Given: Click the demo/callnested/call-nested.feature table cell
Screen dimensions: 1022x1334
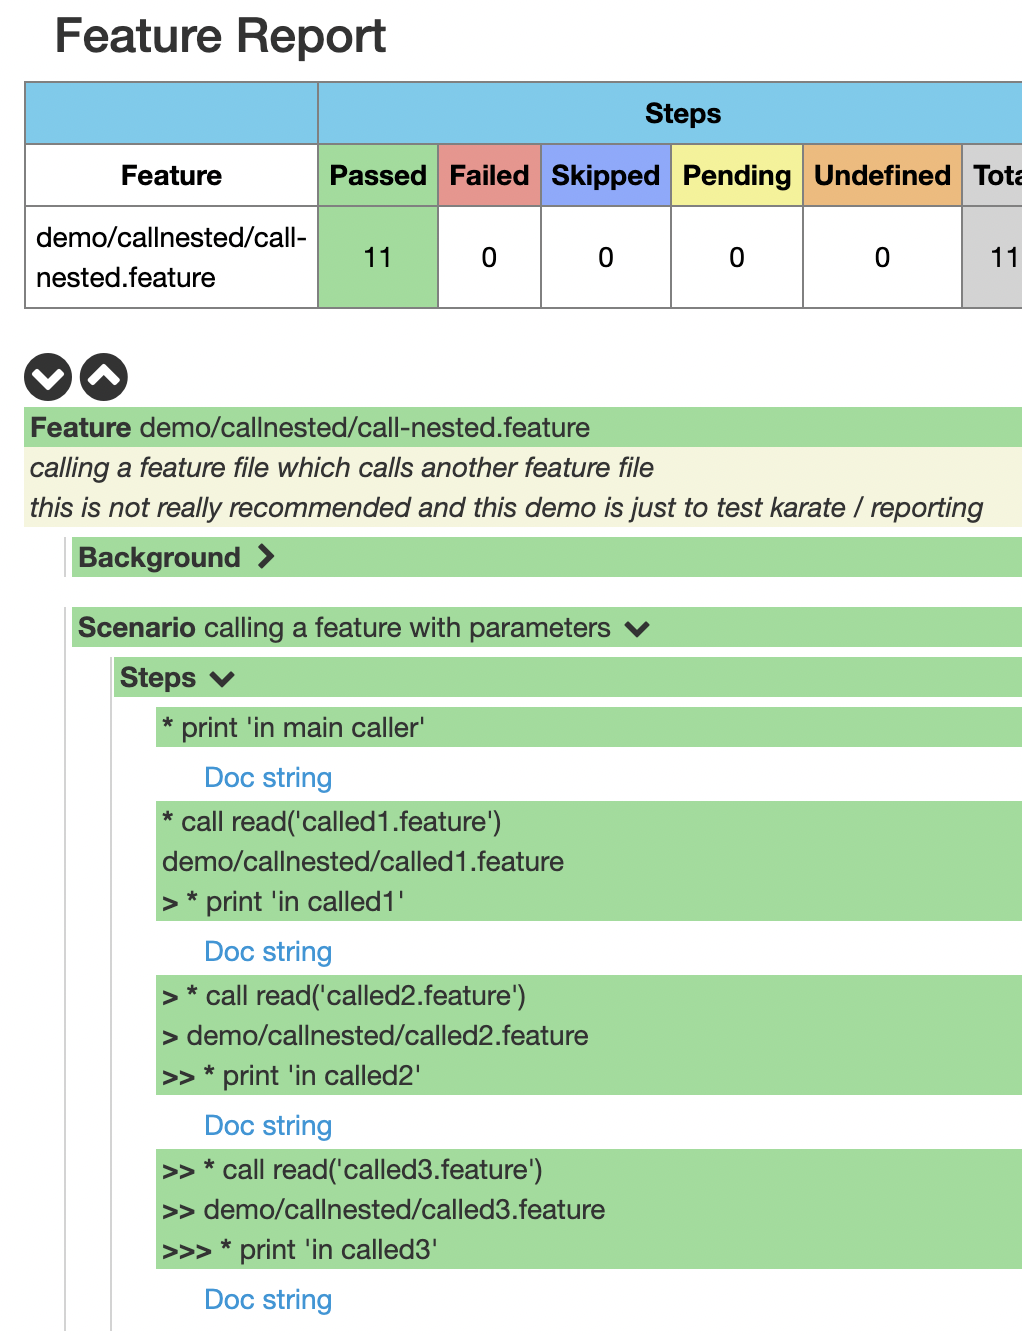Looking at the screenshot, I should click(170, 257).
